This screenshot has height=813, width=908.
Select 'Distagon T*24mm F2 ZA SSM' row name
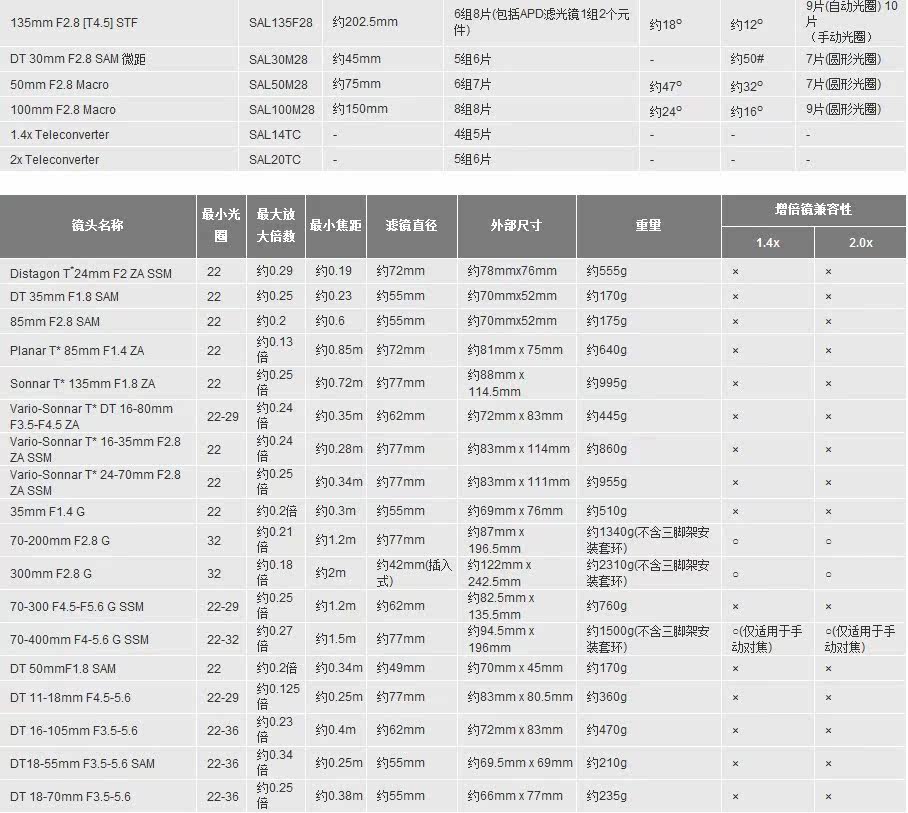pos(91,273)
